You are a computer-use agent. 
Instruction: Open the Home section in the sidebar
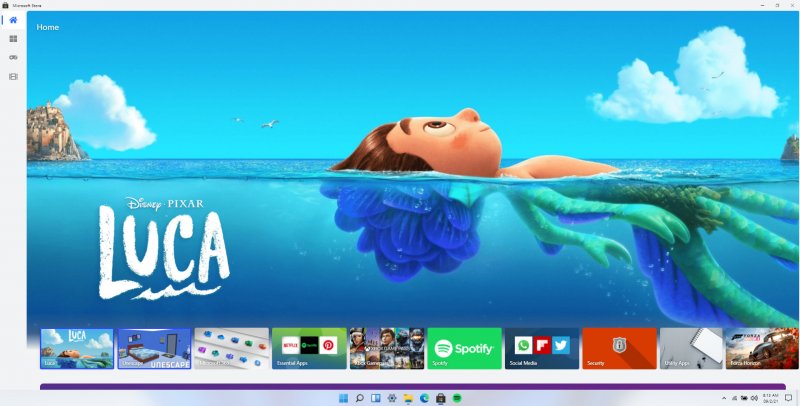coord(13,20)
